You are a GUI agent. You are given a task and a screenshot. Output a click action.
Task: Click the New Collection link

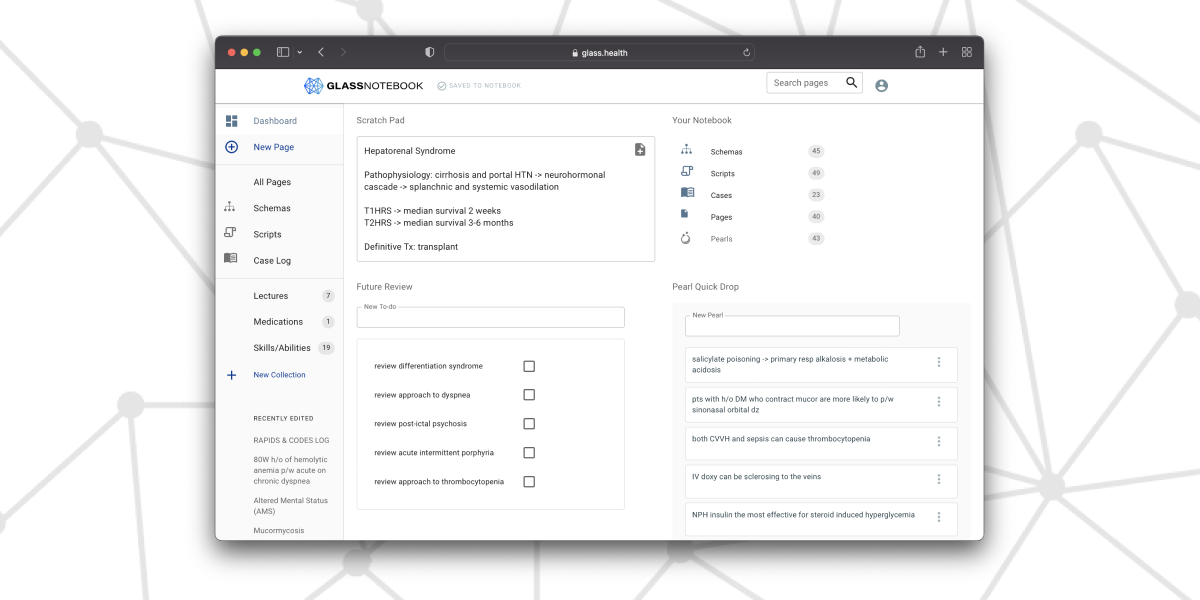click(279, 375)
